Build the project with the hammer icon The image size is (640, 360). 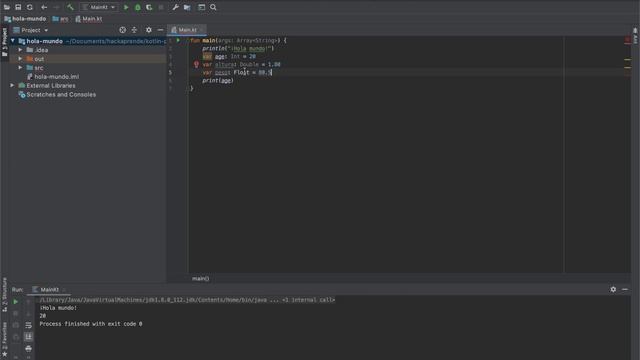(x=70, y=7)
